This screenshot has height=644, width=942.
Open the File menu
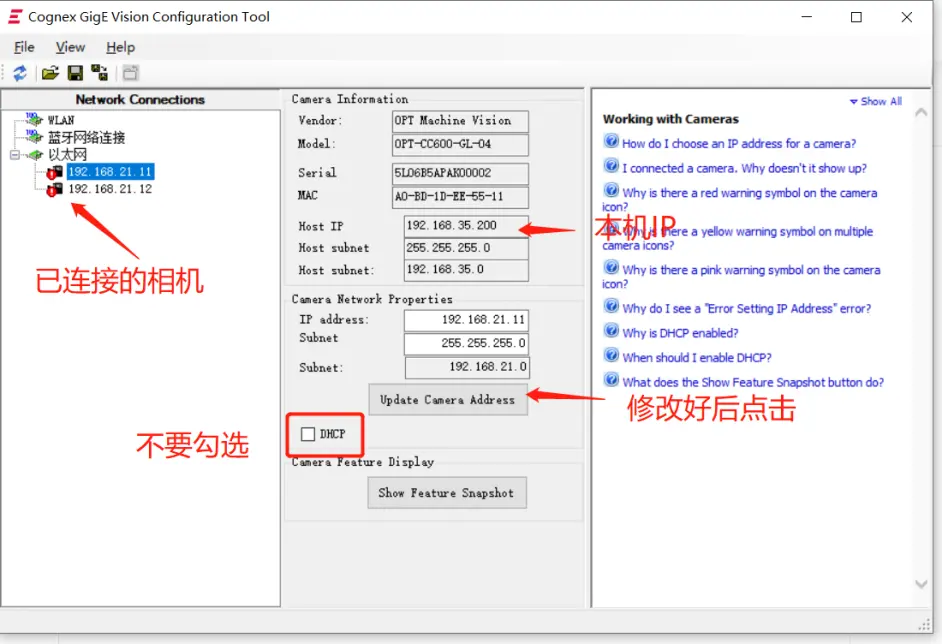(x=24, y=47)
